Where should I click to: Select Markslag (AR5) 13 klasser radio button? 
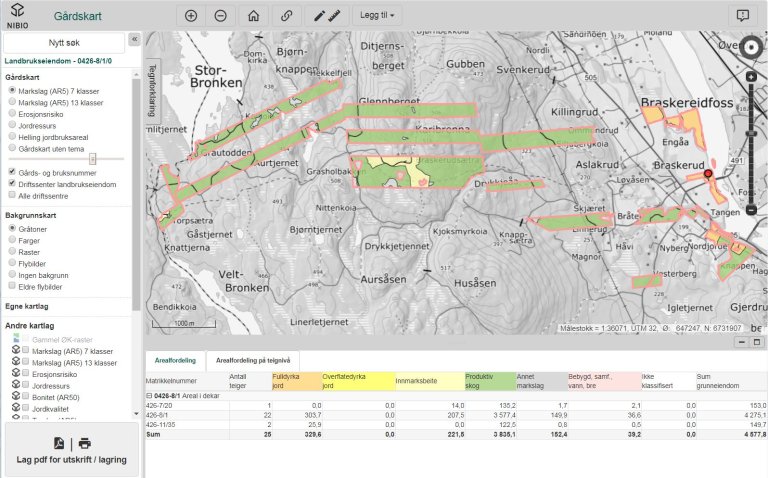pos(12,102)
